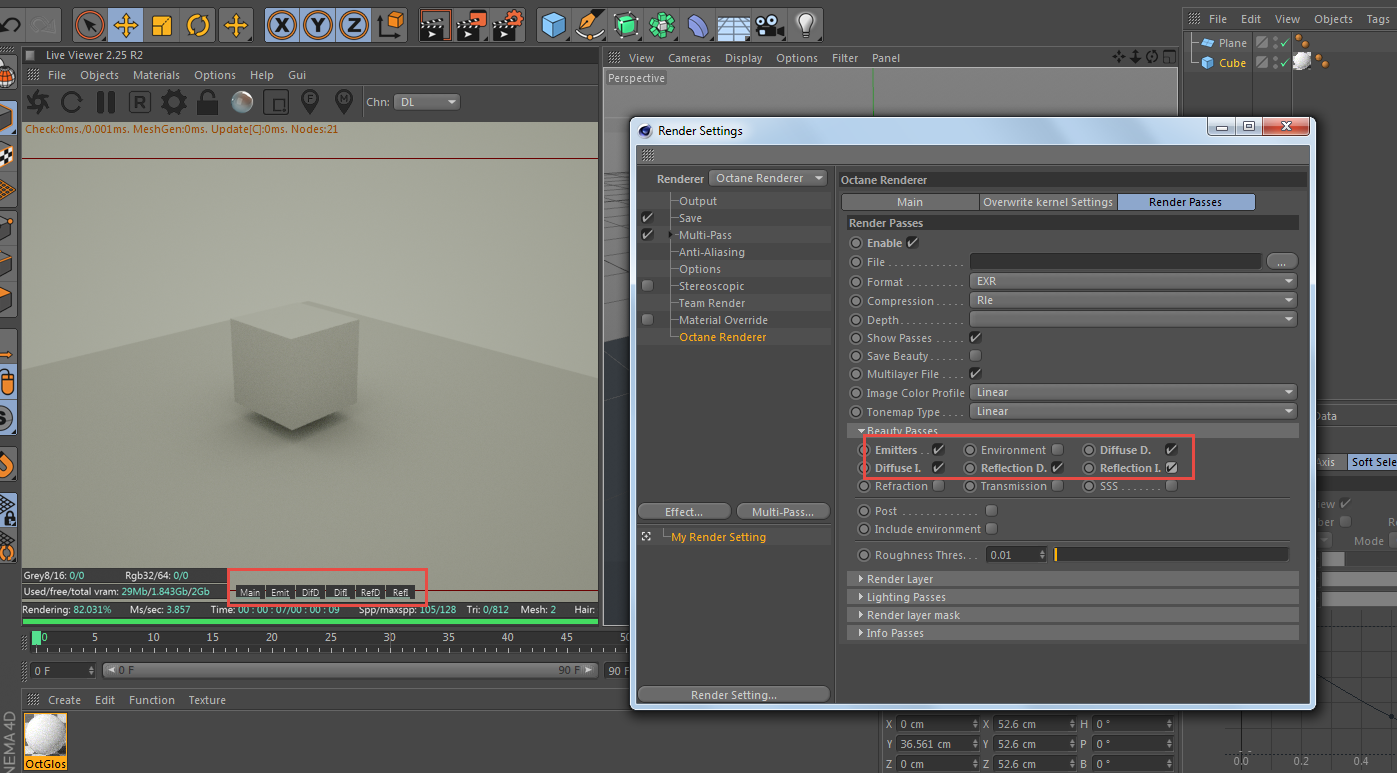1397x773 pixels.
Task: Adjust the Roughness Thres. slider
Action: coord(1171,555)
